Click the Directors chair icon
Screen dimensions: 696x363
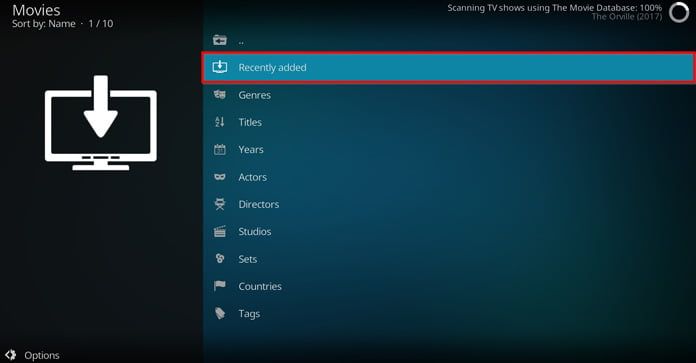[220, 204]
